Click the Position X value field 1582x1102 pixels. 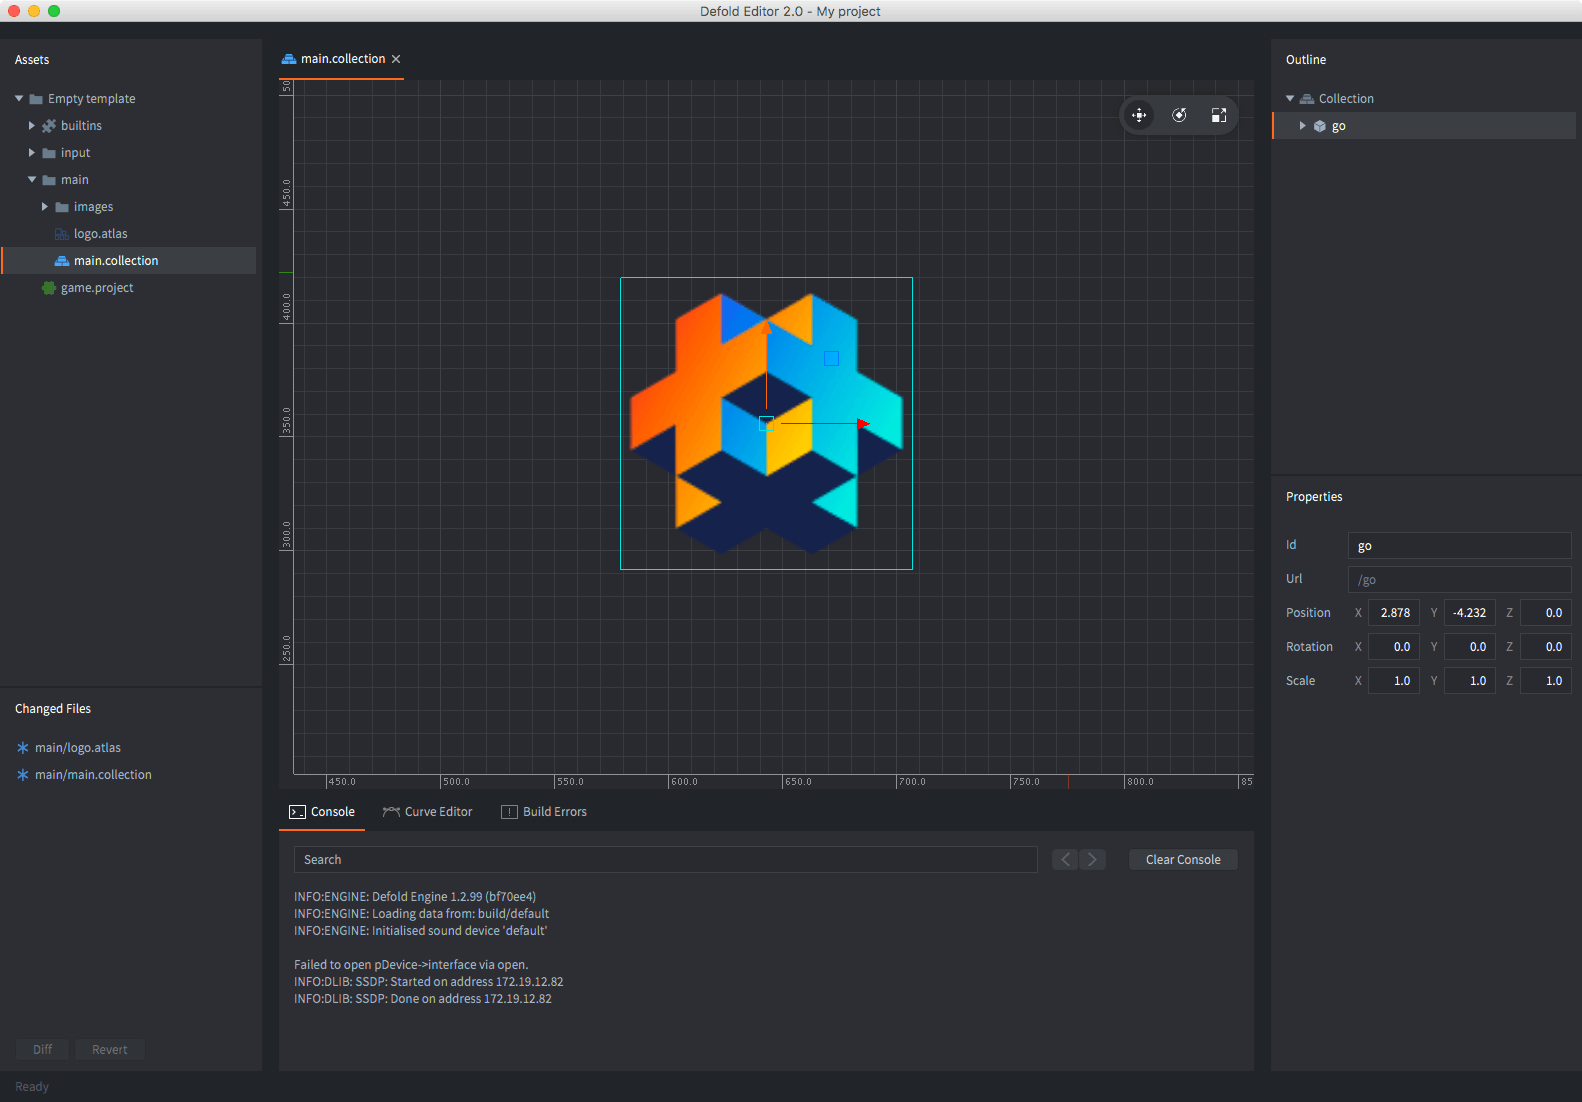(x=1394, y=613)
